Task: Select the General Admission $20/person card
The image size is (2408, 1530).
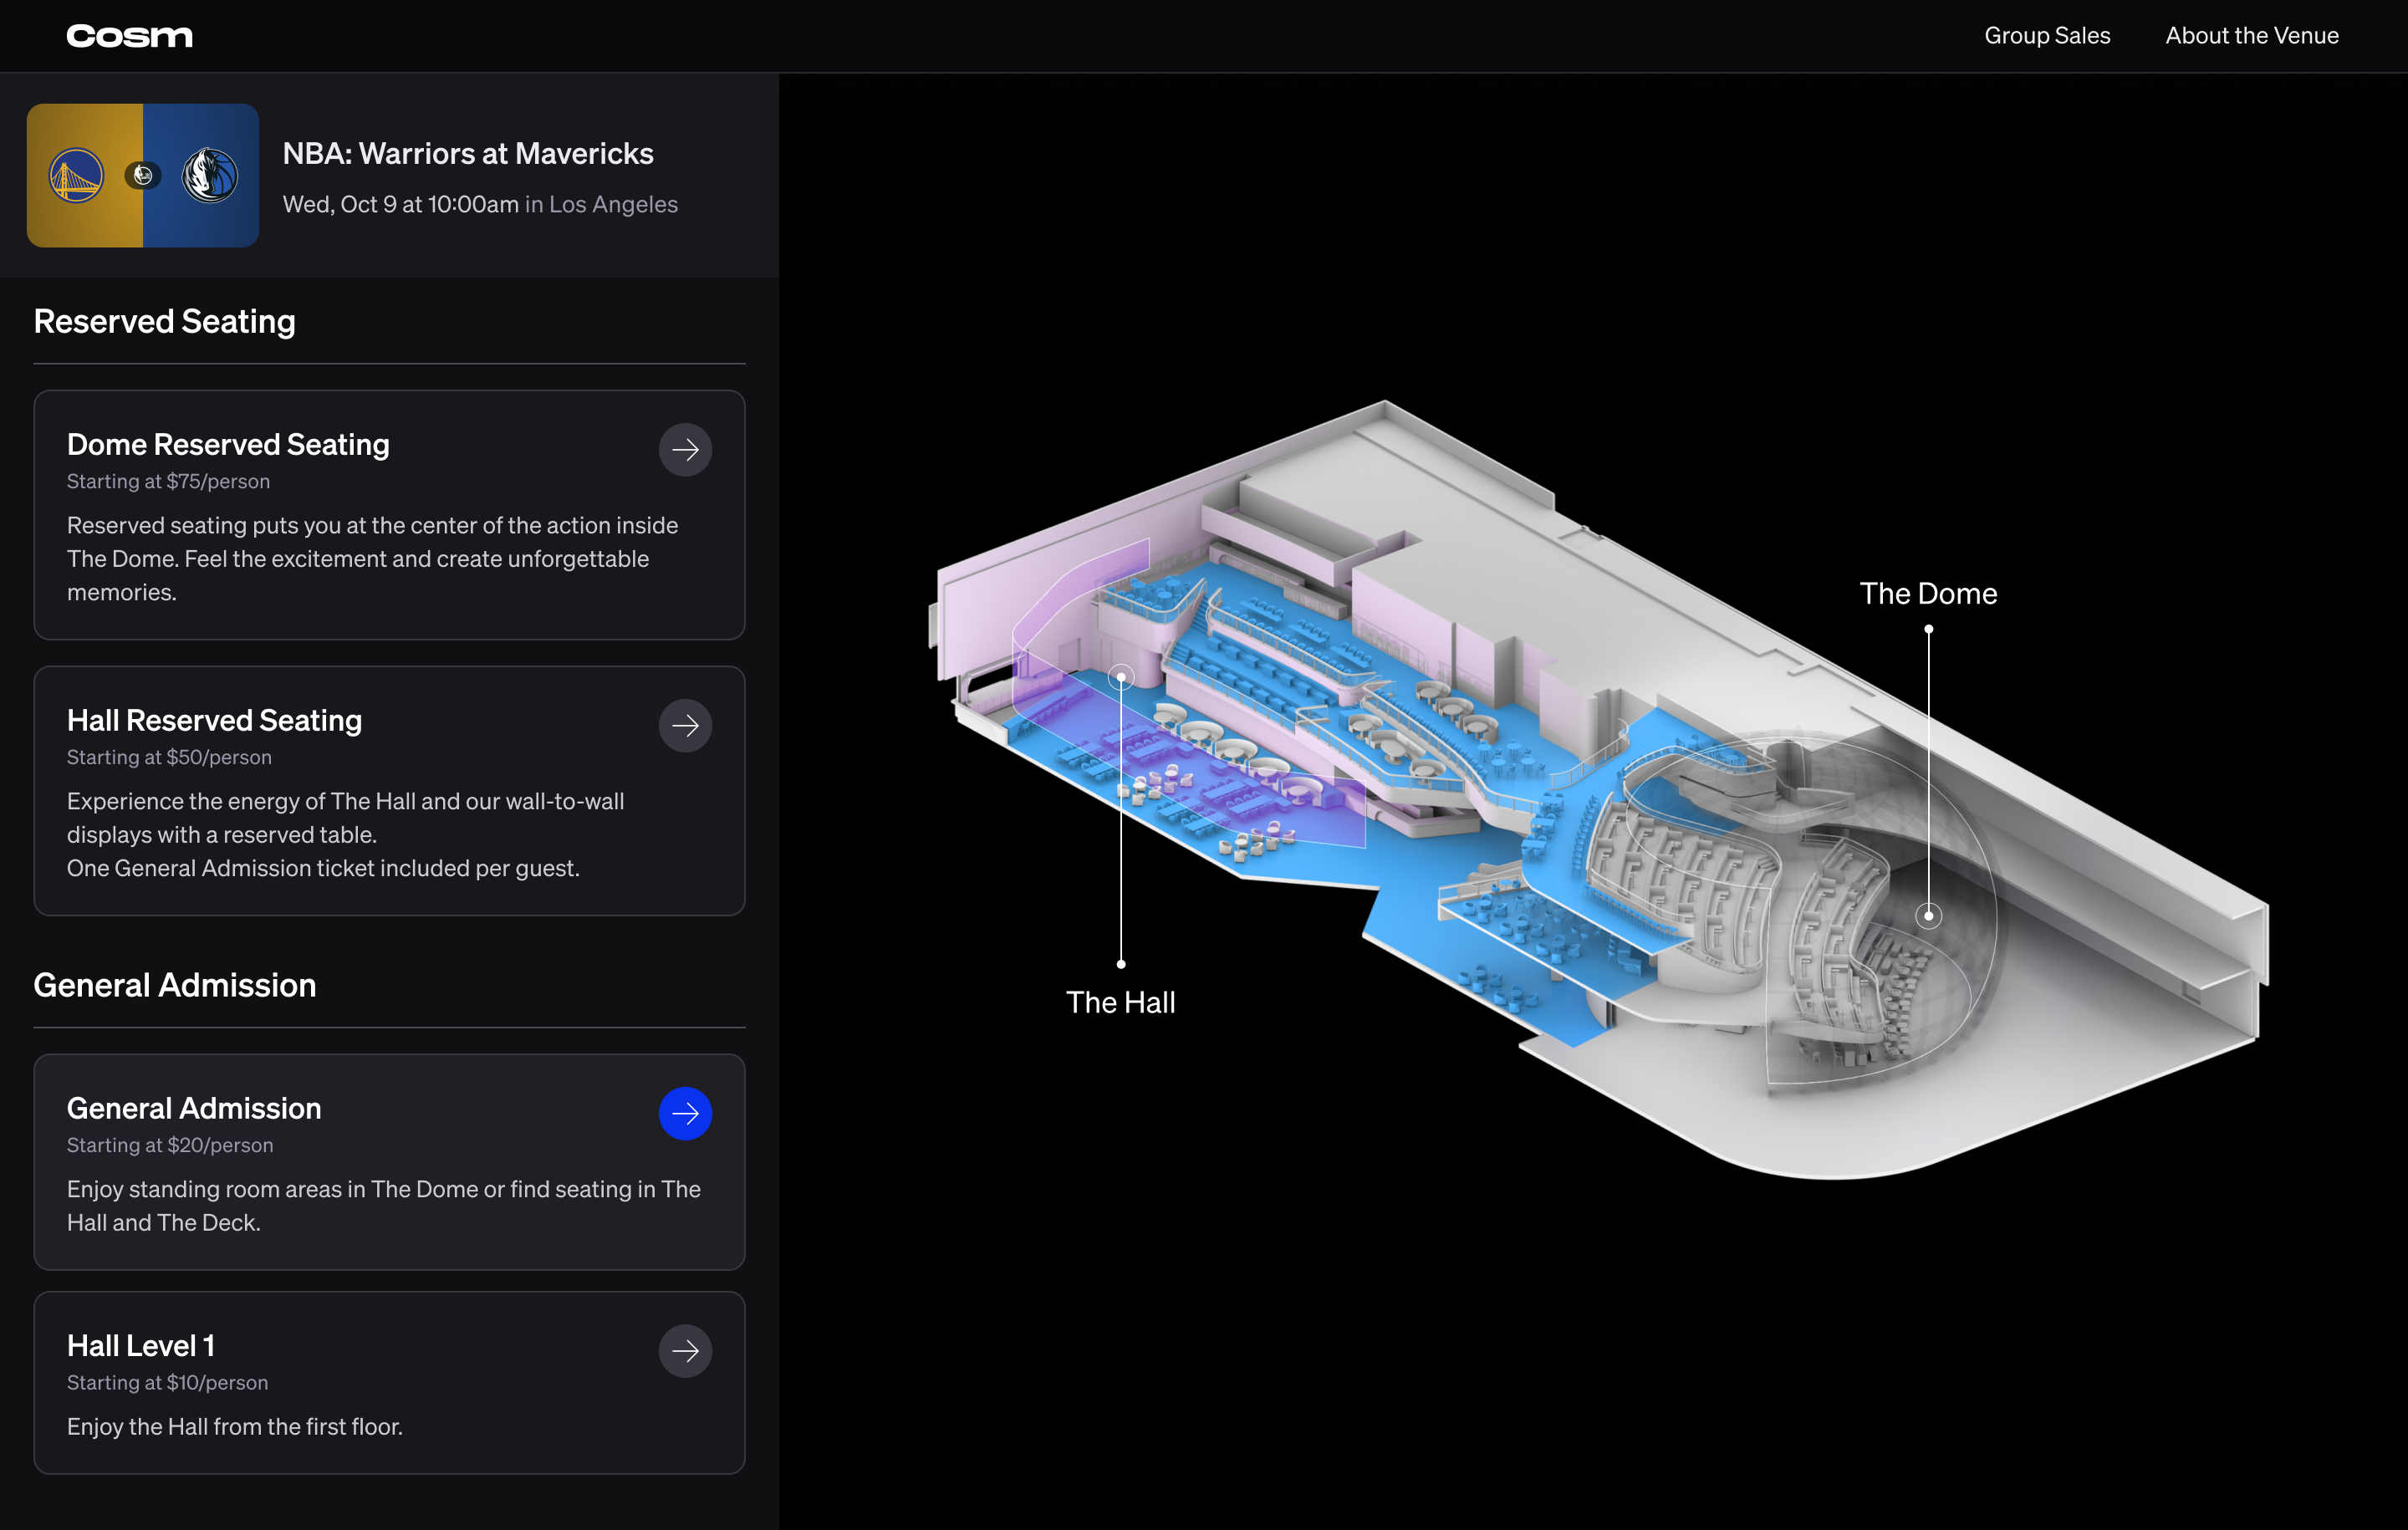Action: pos(389,1162)
